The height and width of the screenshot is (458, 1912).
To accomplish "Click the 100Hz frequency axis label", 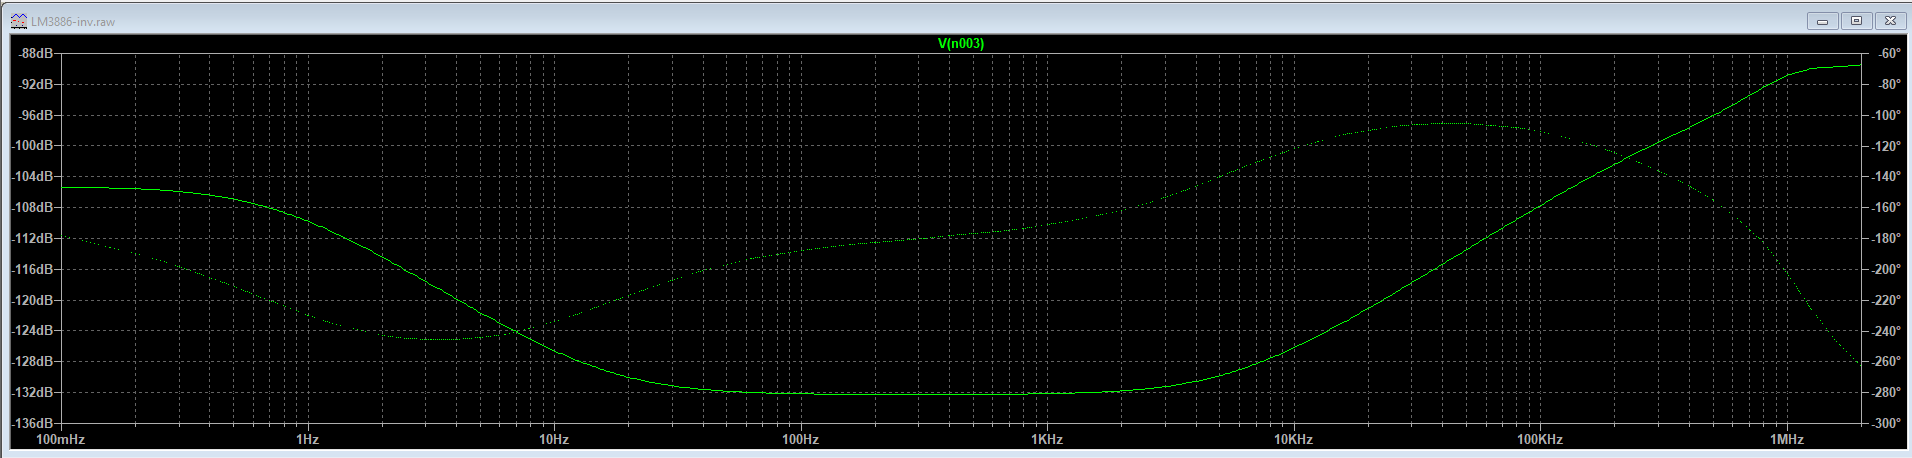I will (x=800, y=439).
